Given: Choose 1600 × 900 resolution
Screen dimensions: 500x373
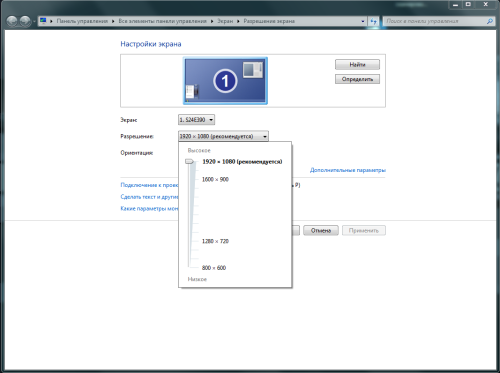Looking at the screenshot, I should 215,179.
